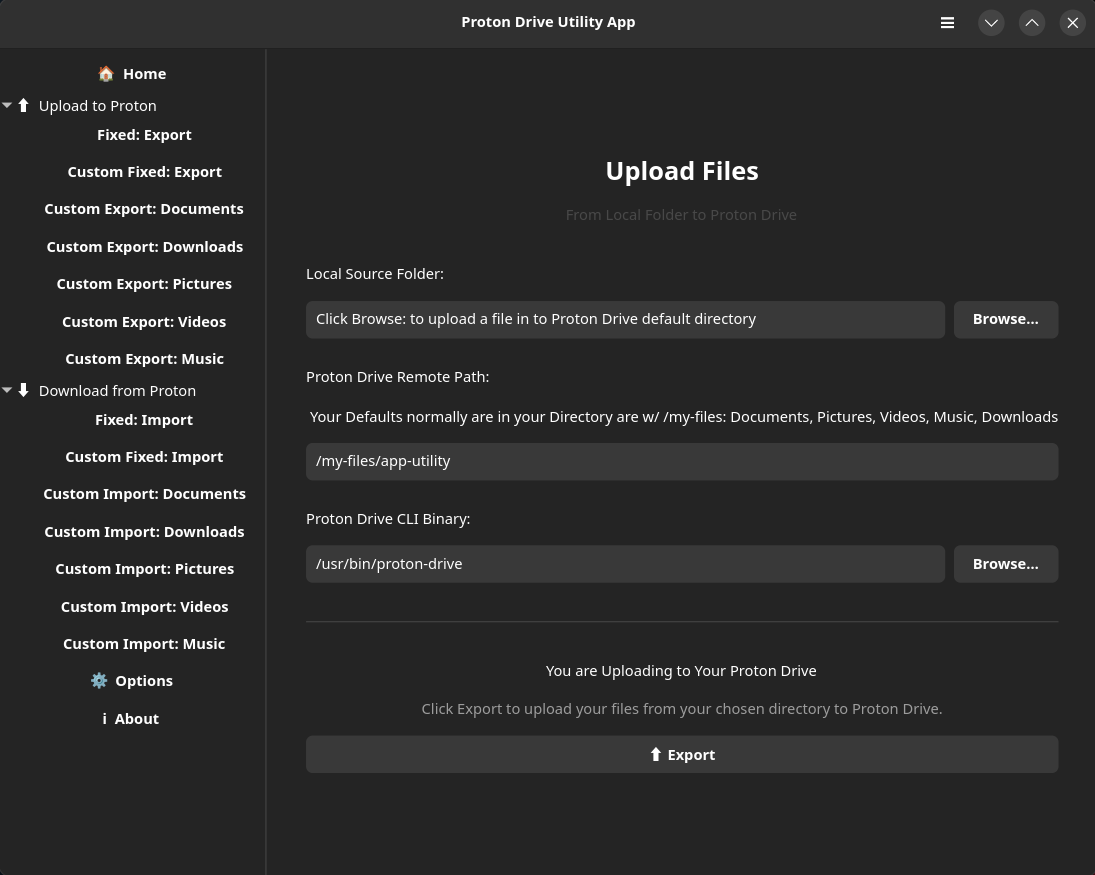
Task: Click the gear icon next to Options
Action: click(x=99, y=680)
